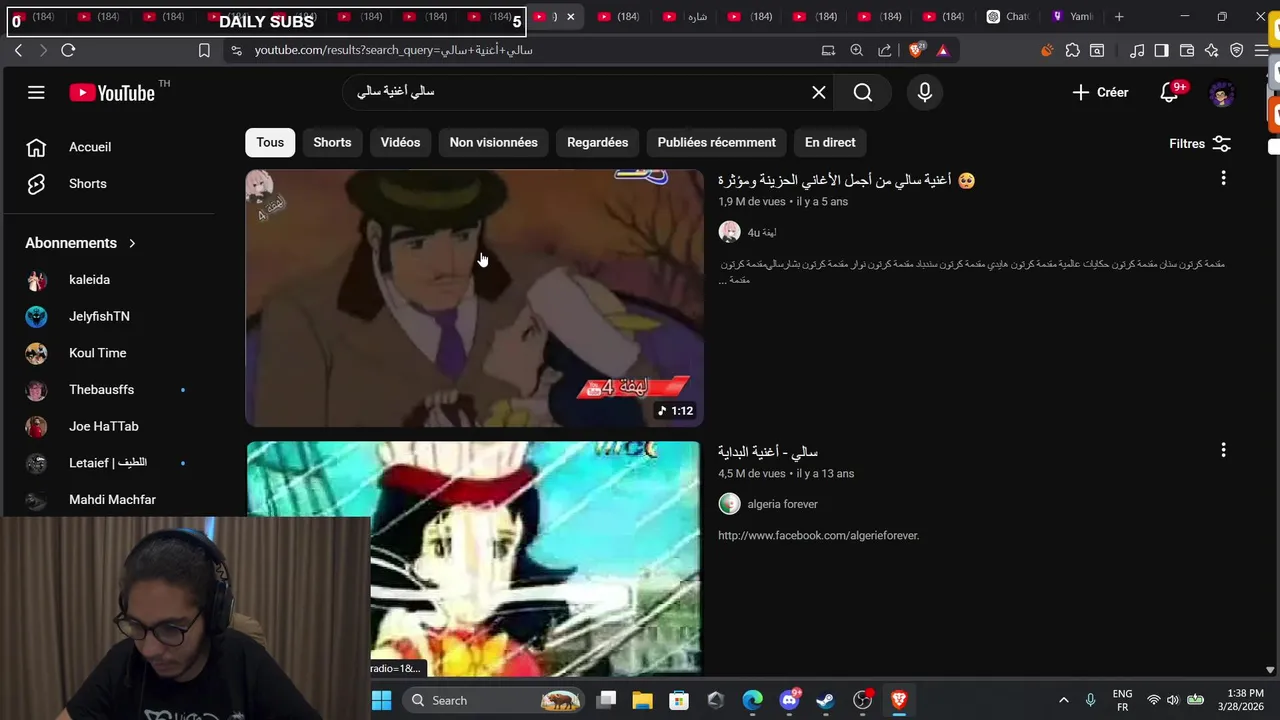Open first video's three-dot options menu
Screen dimensions: 1280x720
click(1223, 178)
